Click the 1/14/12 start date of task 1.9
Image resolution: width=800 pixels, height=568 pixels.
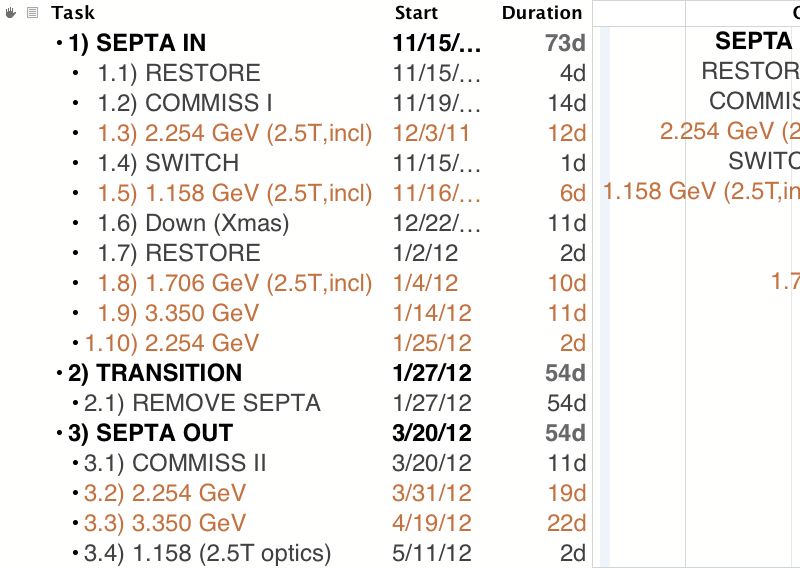click(432, 313)
